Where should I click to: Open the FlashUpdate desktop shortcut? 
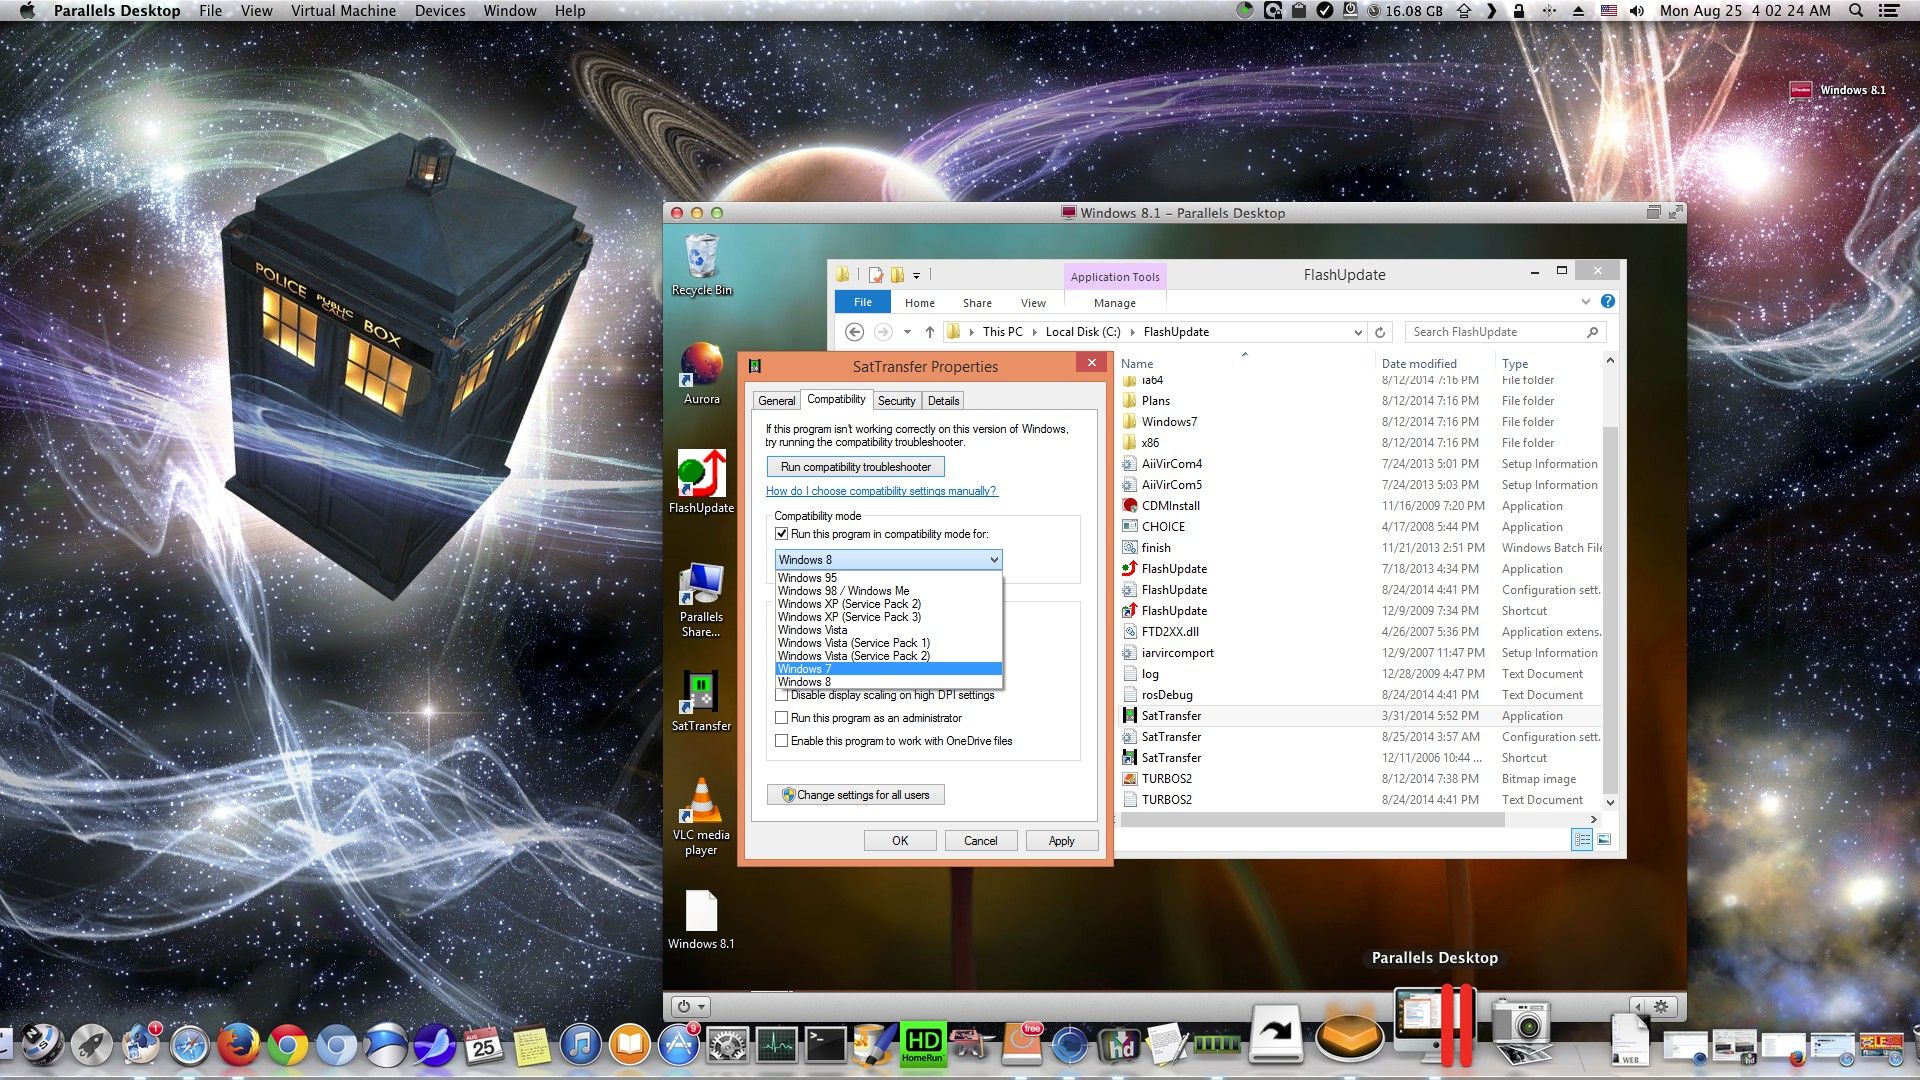pyautogui.click(x=701, y=482)
